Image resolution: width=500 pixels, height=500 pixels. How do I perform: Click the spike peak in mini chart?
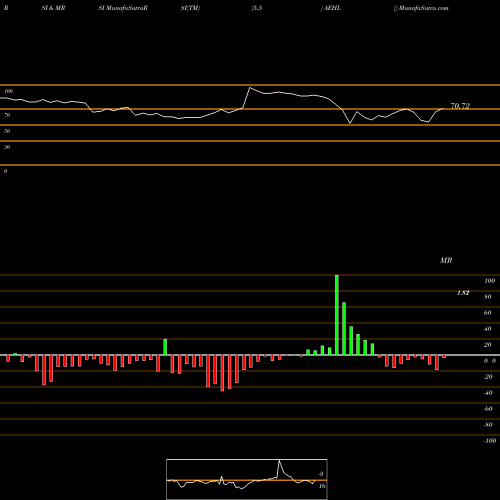click(x=279, y=461)
